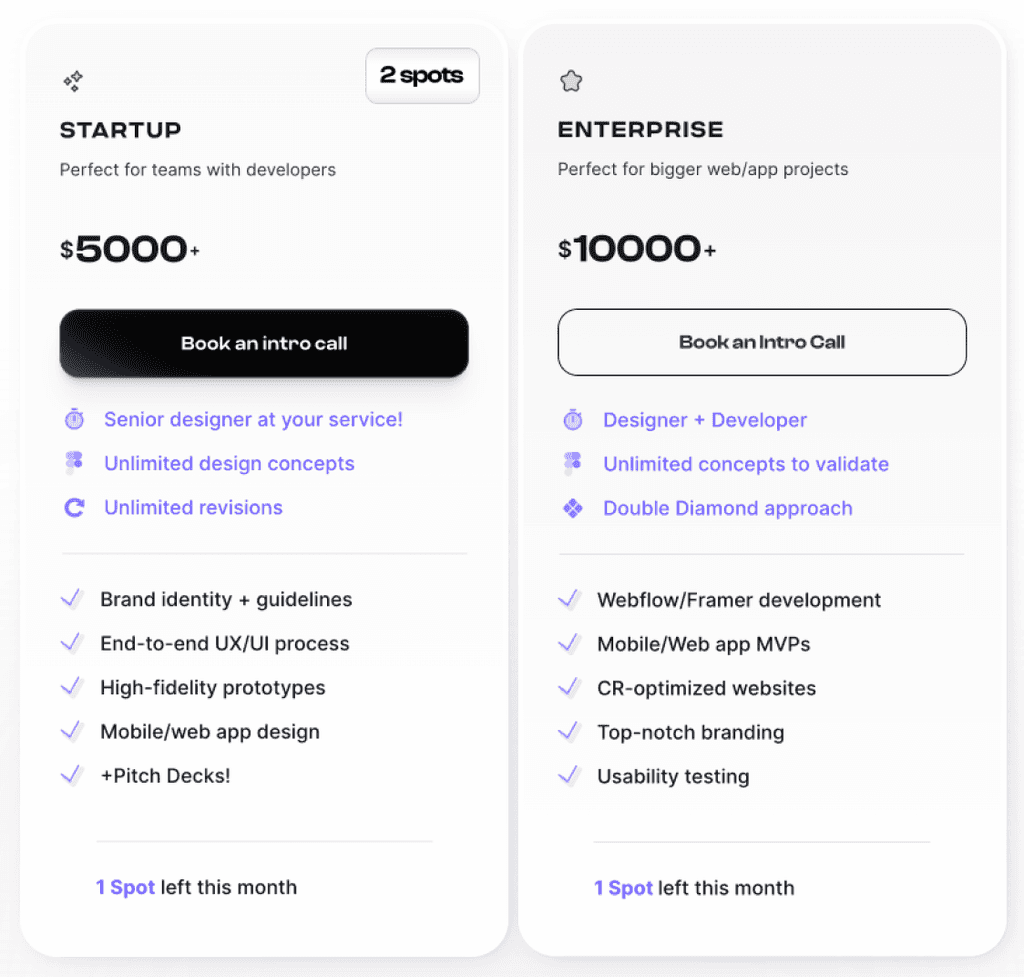1024x977 pixels.
Task: Click the checkmark next to +Pitch Decks!
Action: (x=72, y=775)
